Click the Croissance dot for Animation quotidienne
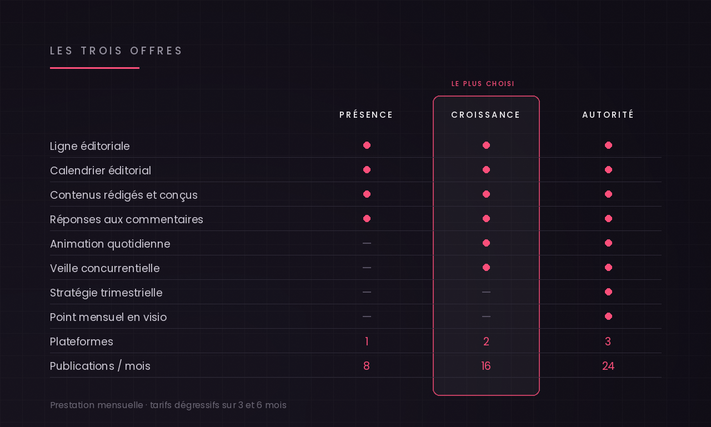 (x=486, y=243)
